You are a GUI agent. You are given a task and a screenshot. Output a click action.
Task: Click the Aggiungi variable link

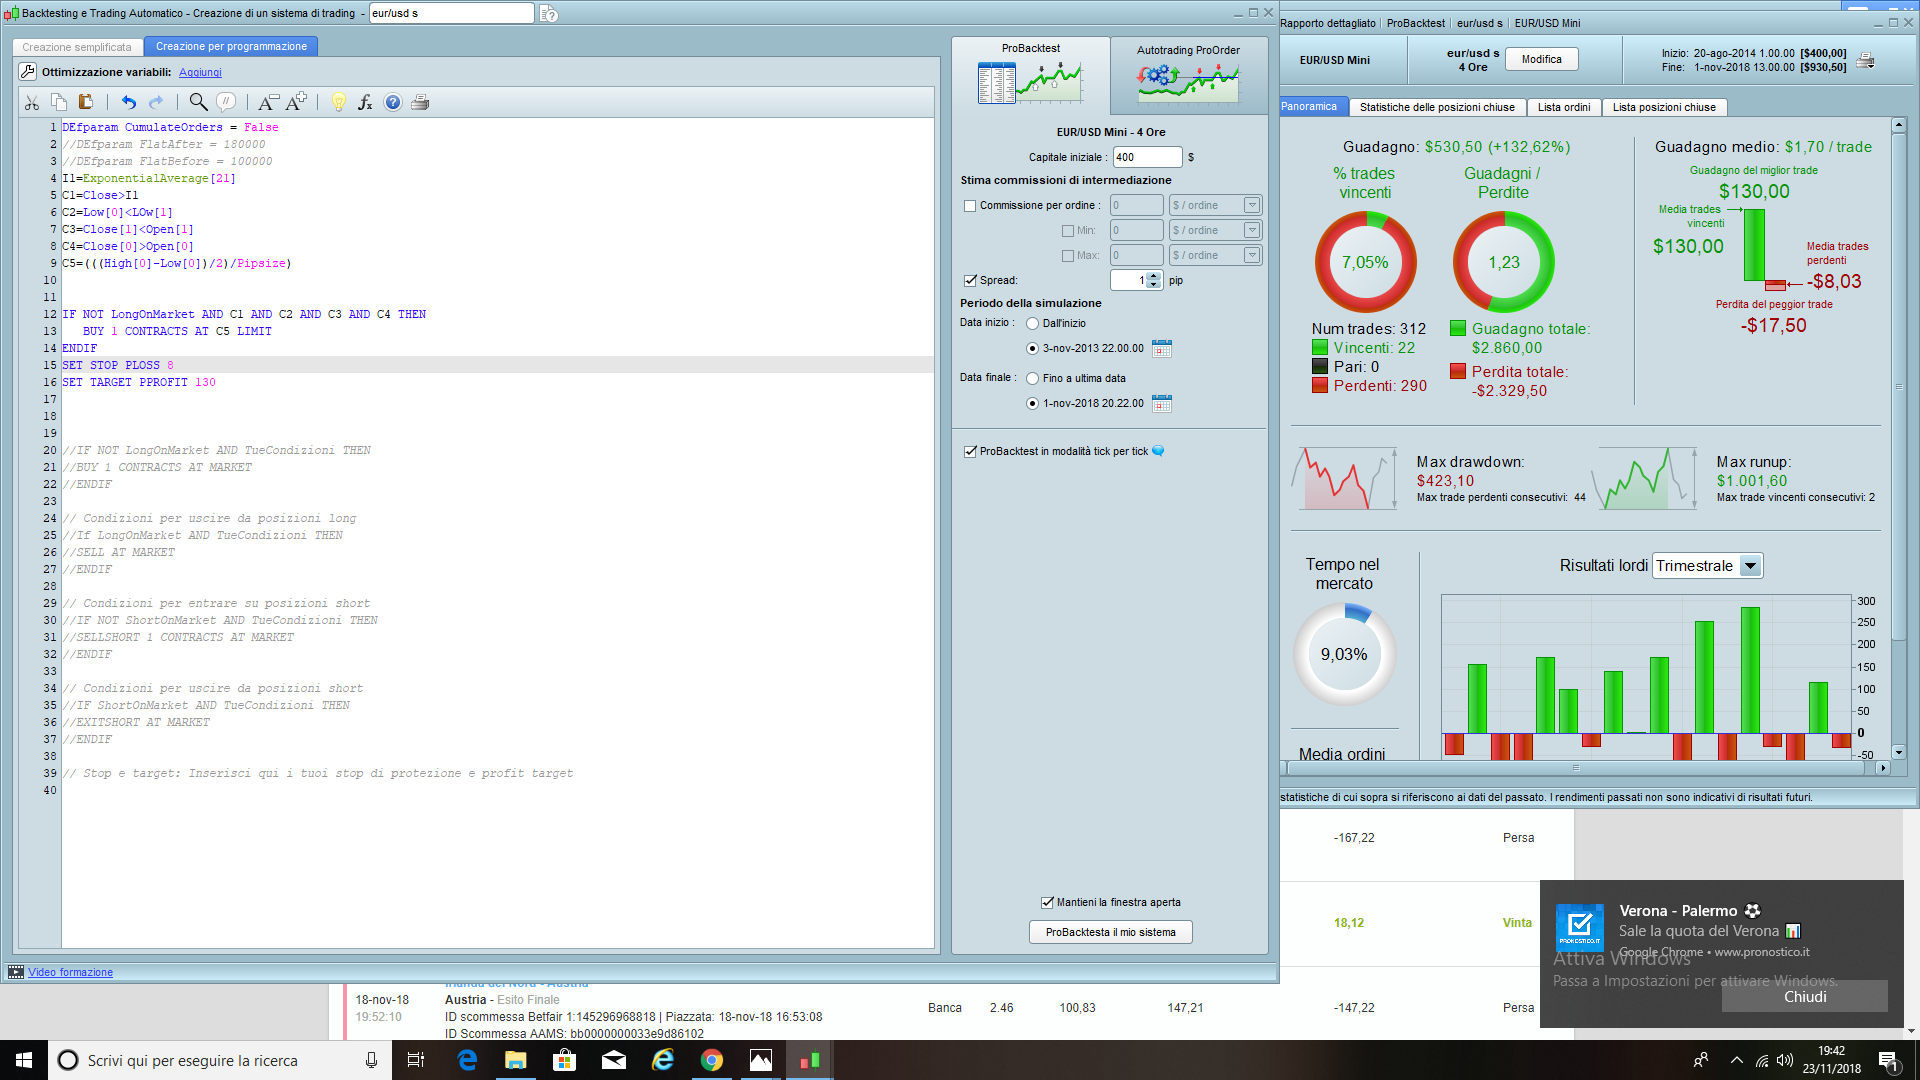tap(200, 72)
